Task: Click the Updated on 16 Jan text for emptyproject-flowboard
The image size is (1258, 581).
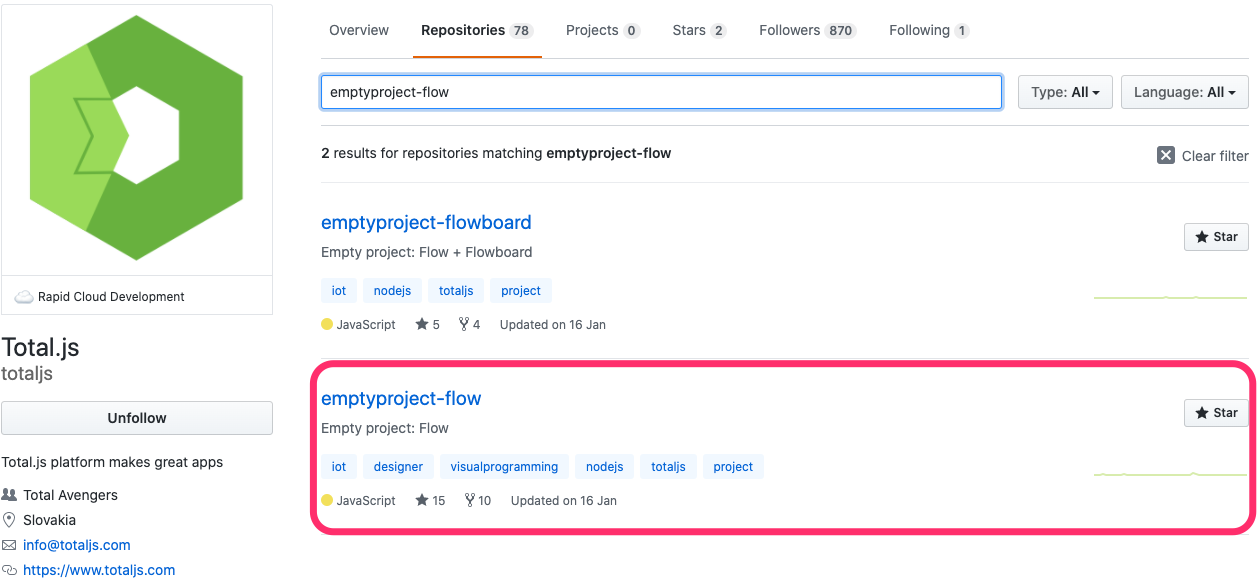Action: pos(553,325)
